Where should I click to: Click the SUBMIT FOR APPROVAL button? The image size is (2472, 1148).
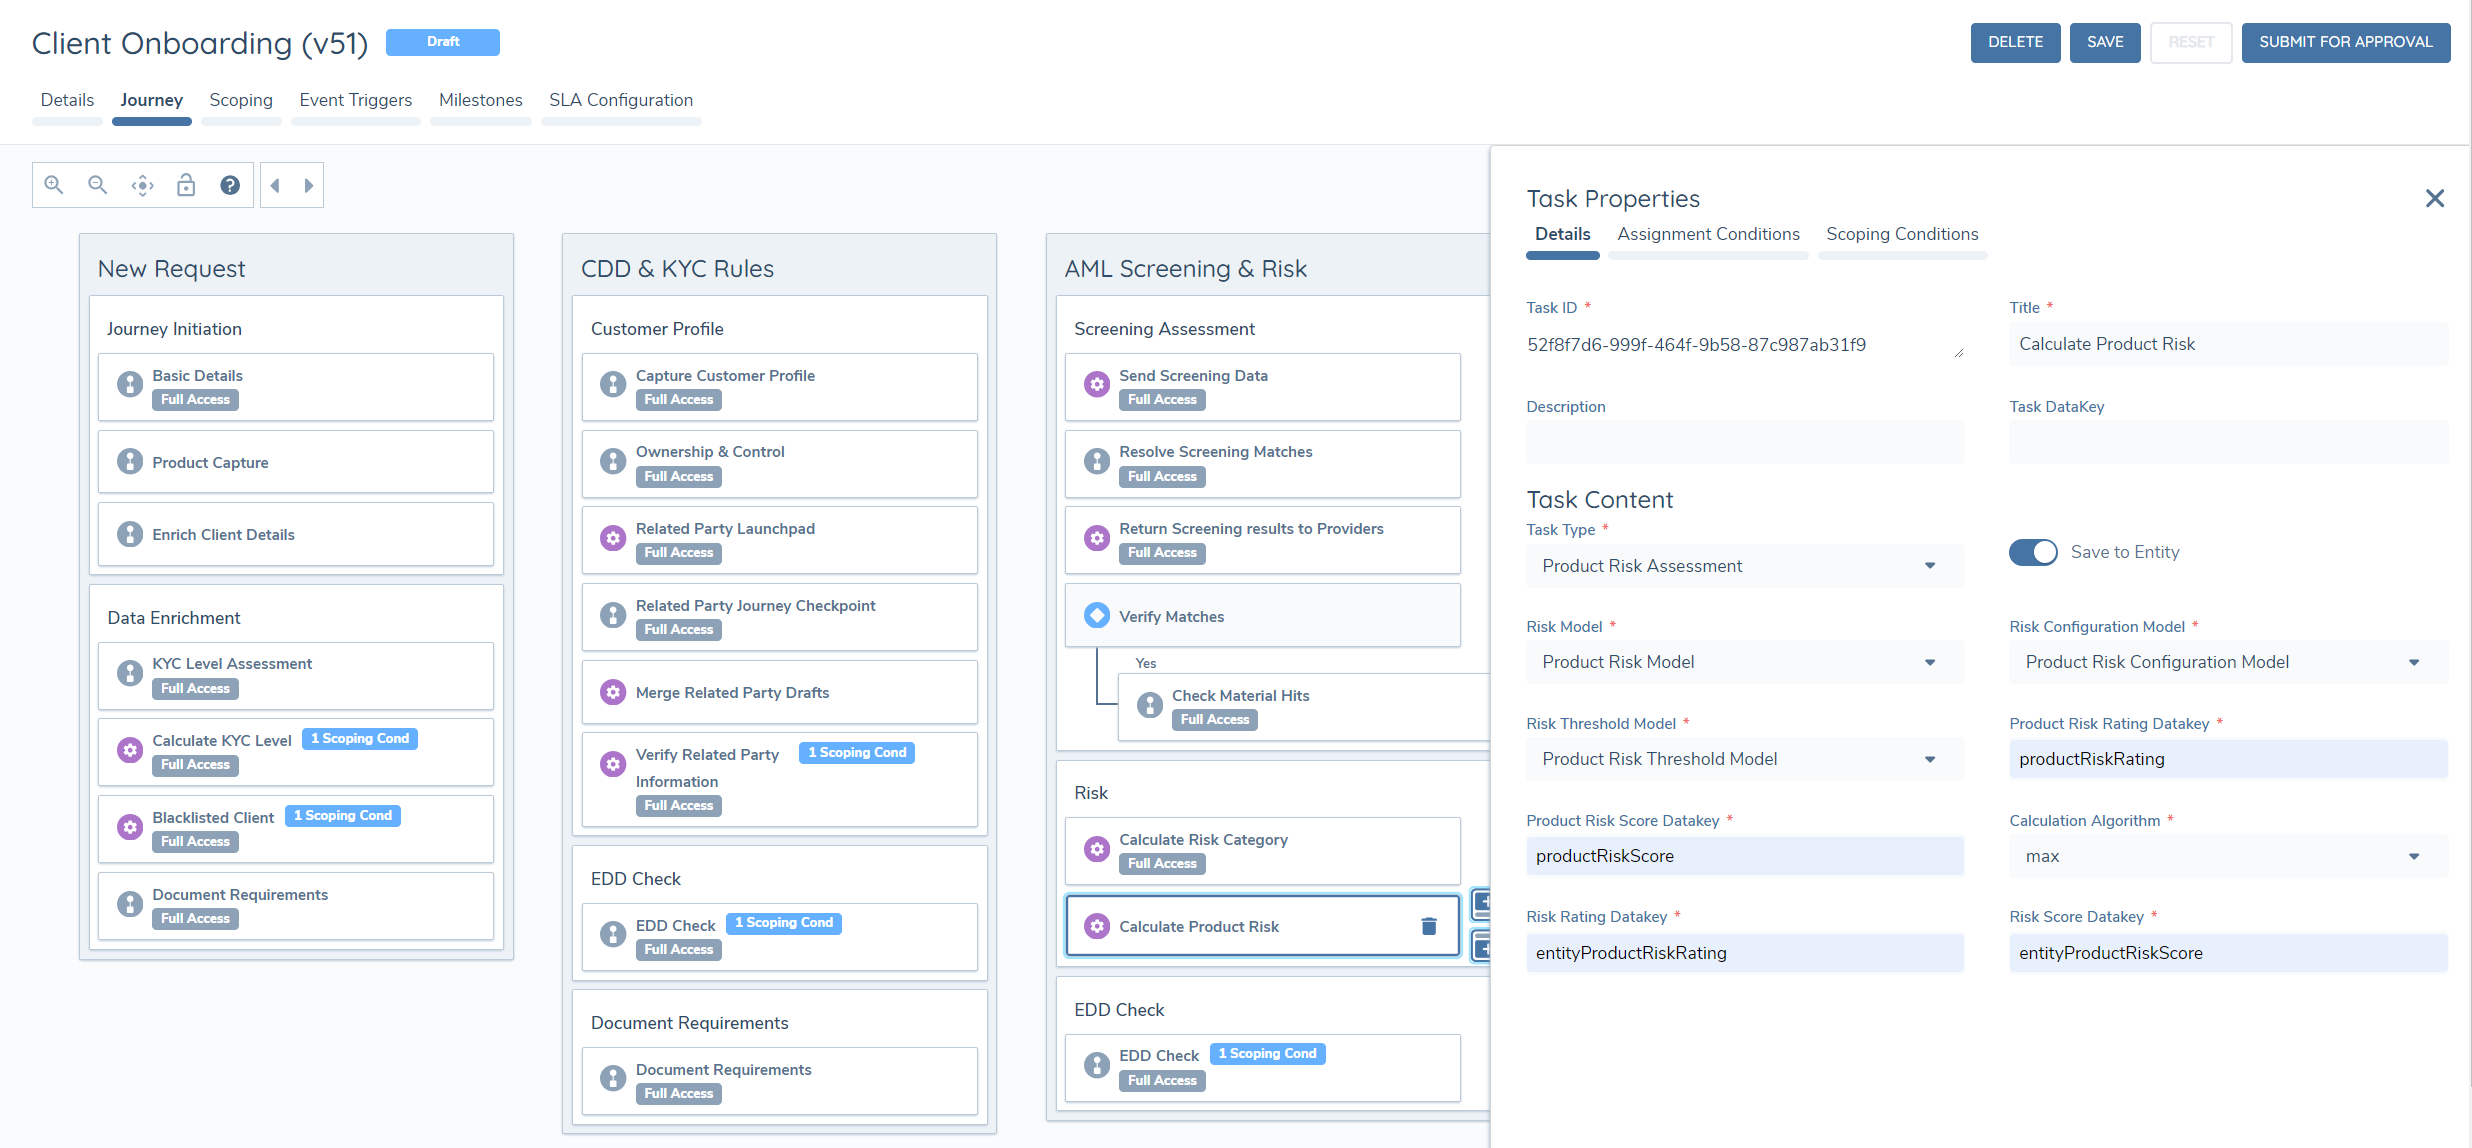click(x=2345, y=42)
